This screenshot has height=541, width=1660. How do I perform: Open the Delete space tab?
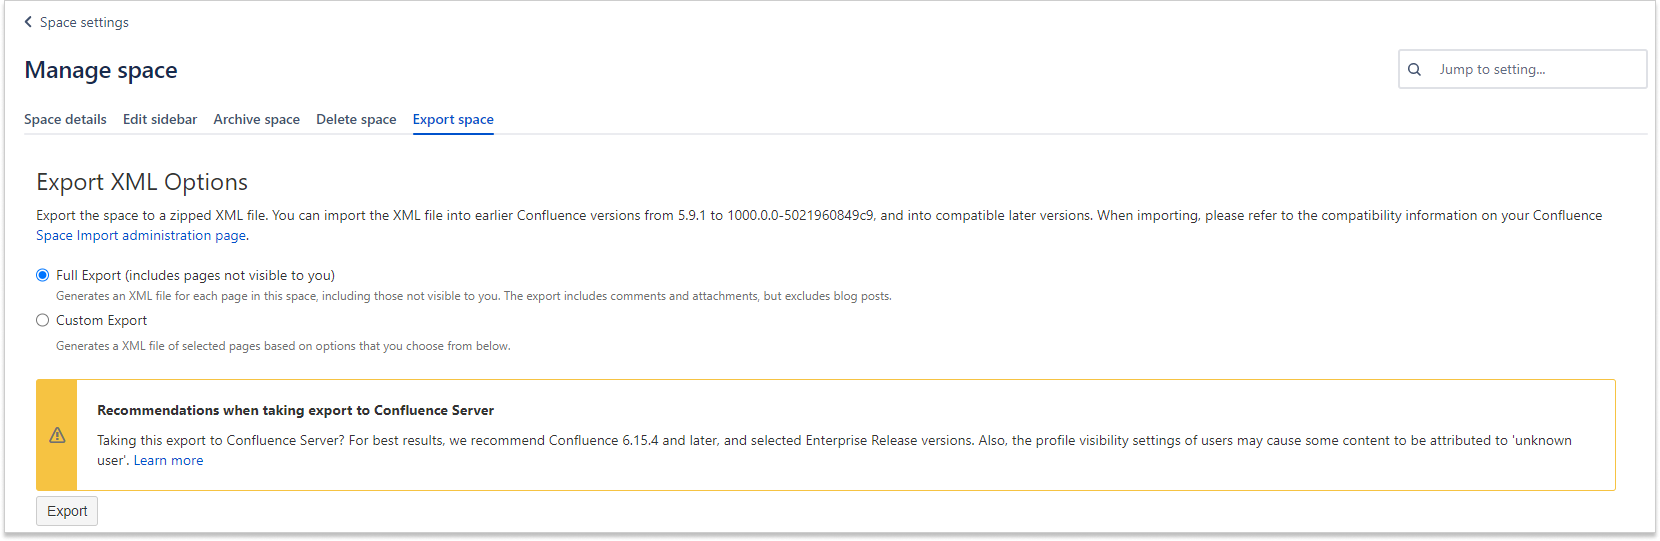click(356, 119)
